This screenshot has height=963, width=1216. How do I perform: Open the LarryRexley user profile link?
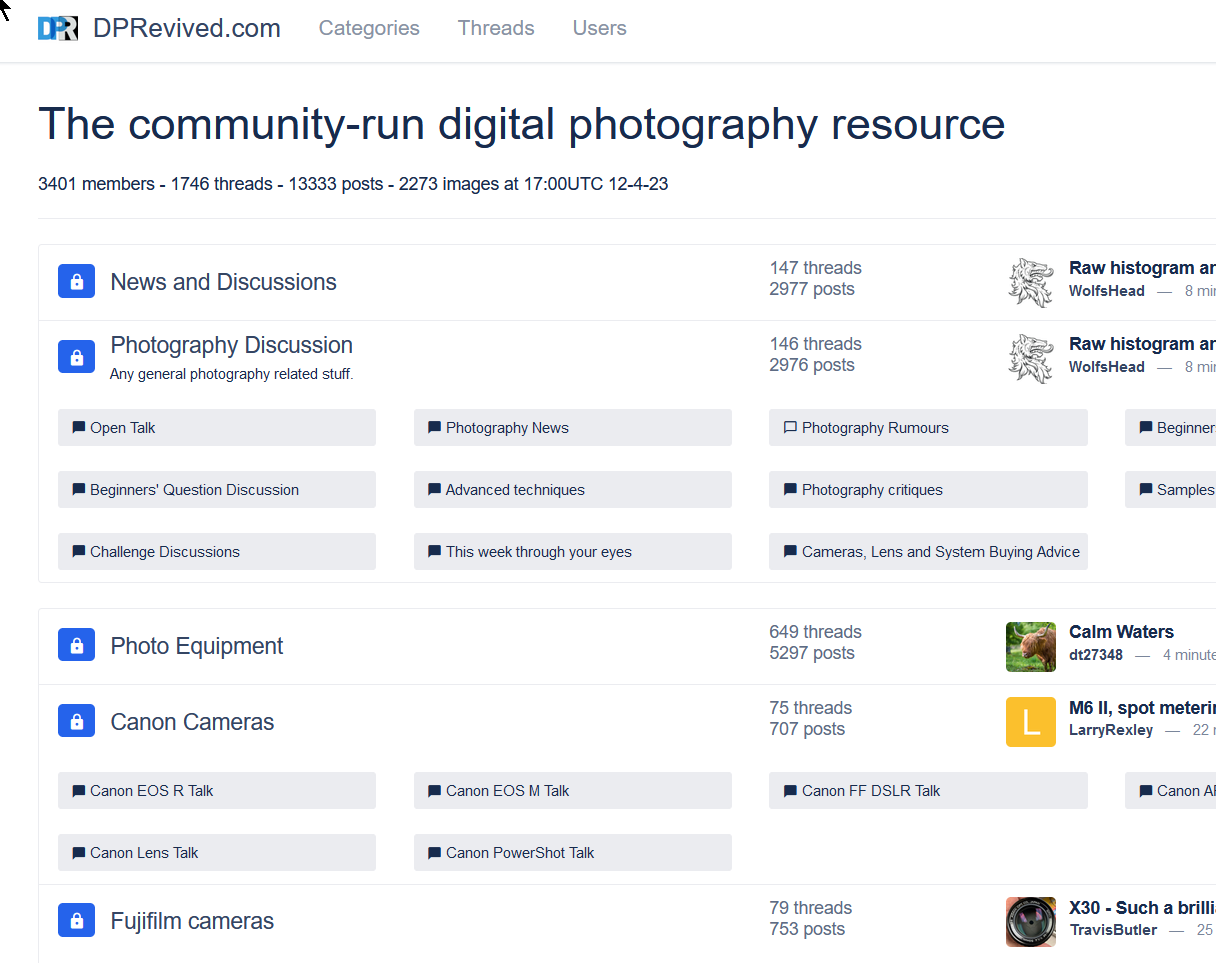[x=1111, y=730]
